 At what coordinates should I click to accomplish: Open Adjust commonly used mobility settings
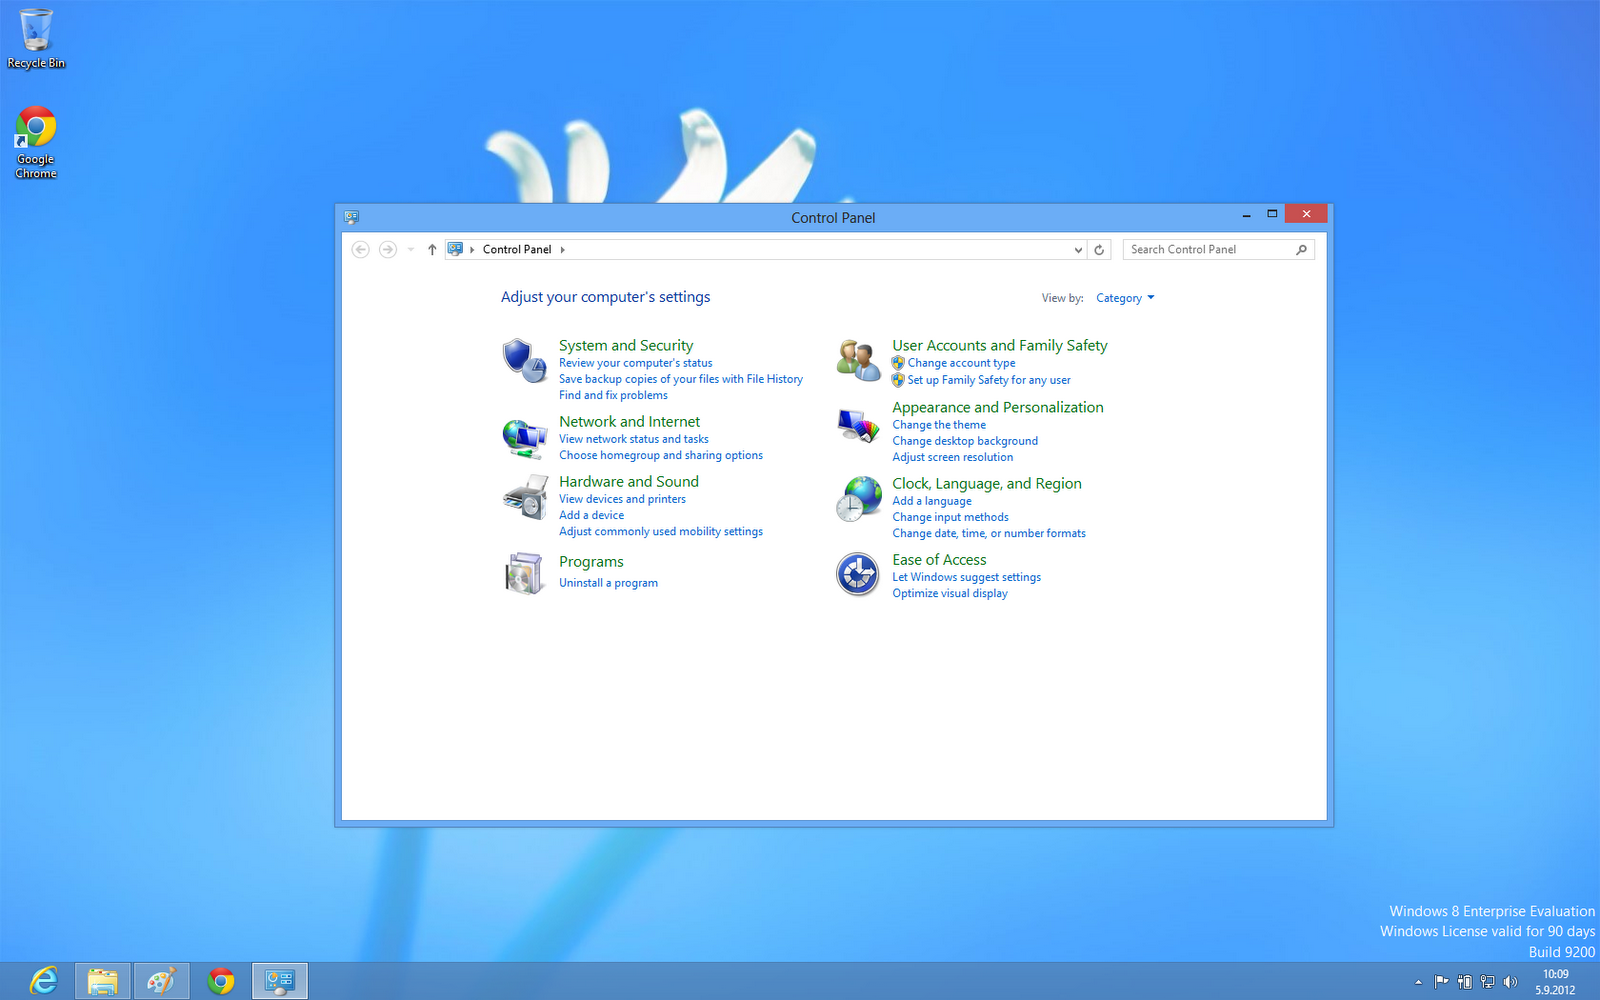tap(661, 531)
